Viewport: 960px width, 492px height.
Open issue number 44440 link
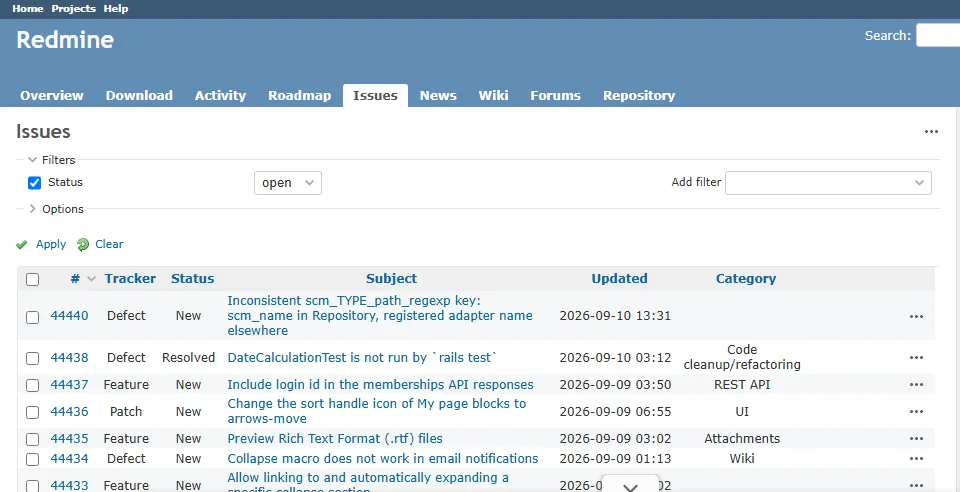(69, 316)
